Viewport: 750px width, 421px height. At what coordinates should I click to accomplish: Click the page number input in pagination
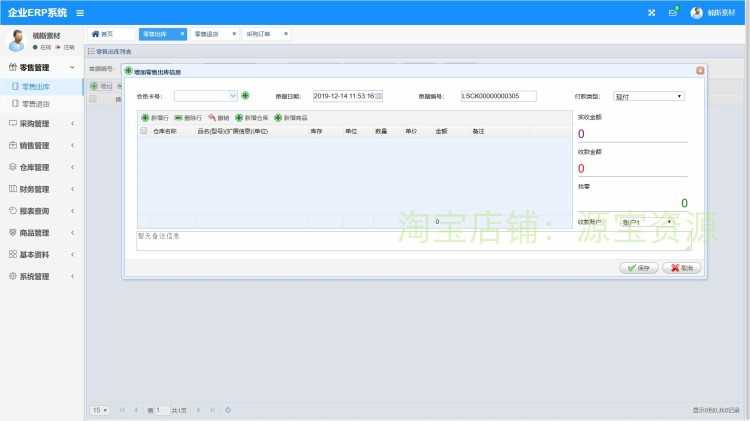click(x=161, y=410)
